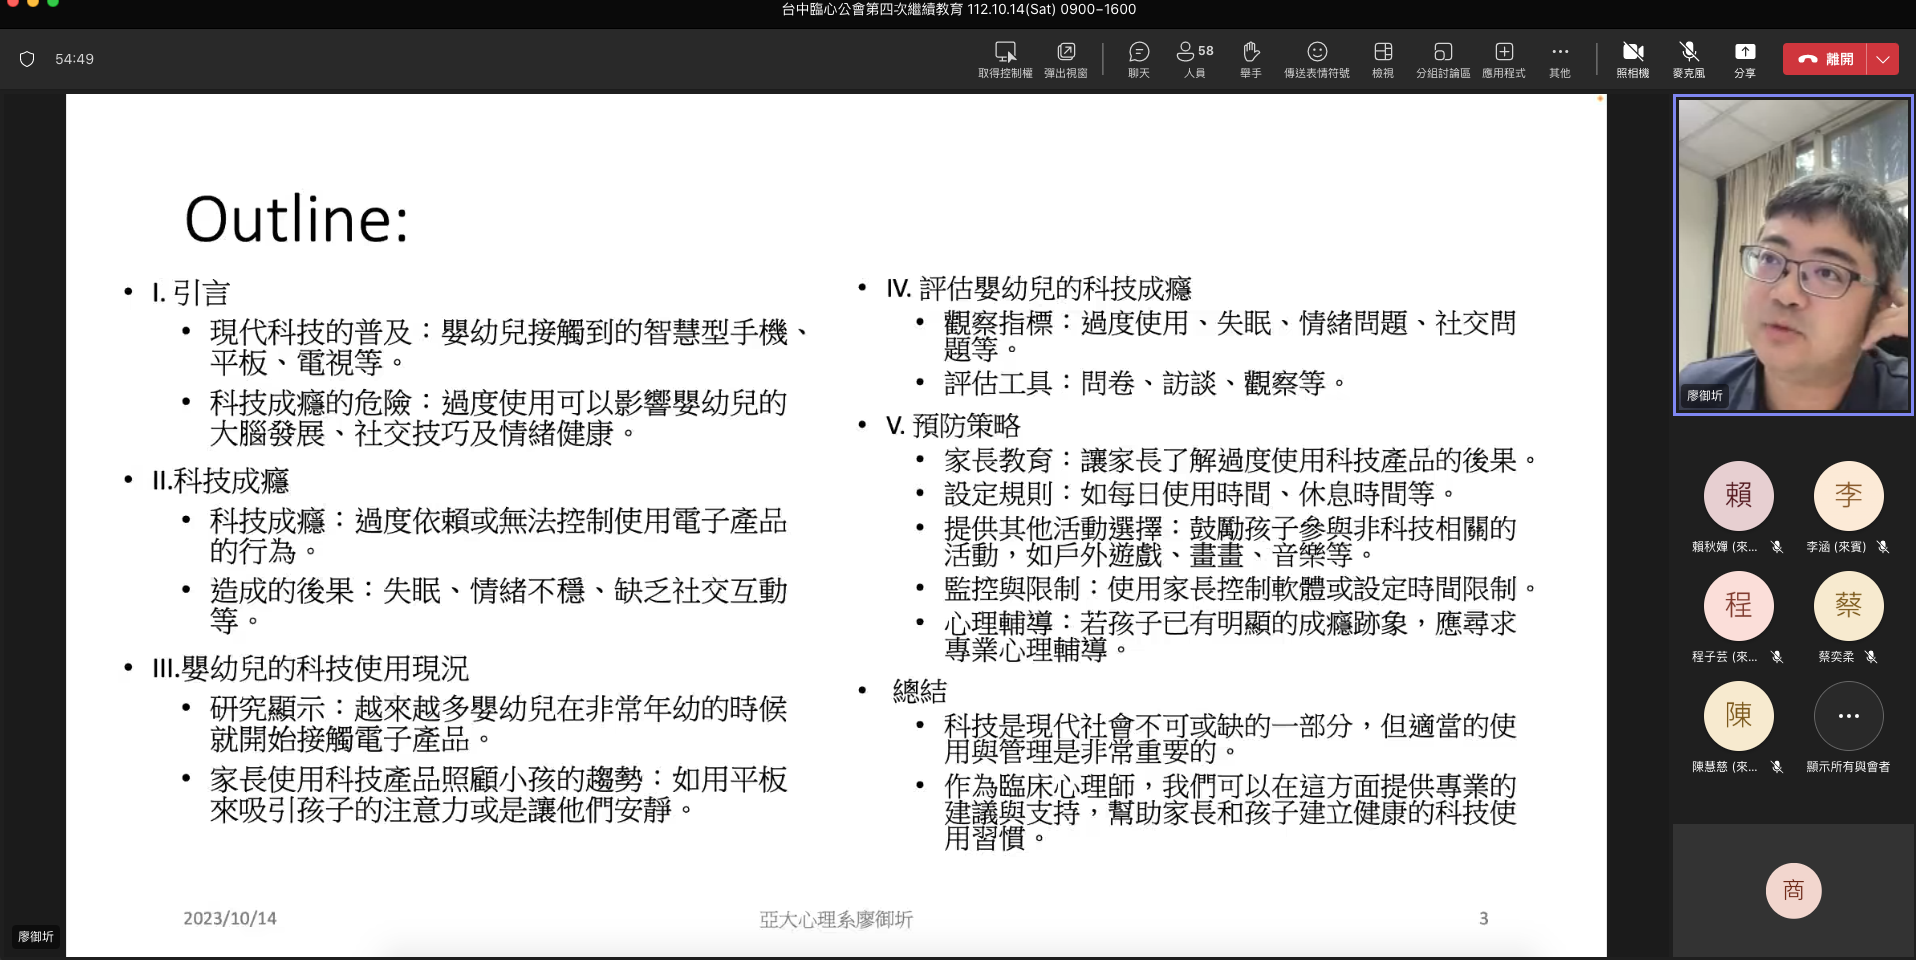Click the heading IV. 評估嬰幼兒的科技成癮
This screenshot has width=1916, height=960.
click(x=1039, y=289)
